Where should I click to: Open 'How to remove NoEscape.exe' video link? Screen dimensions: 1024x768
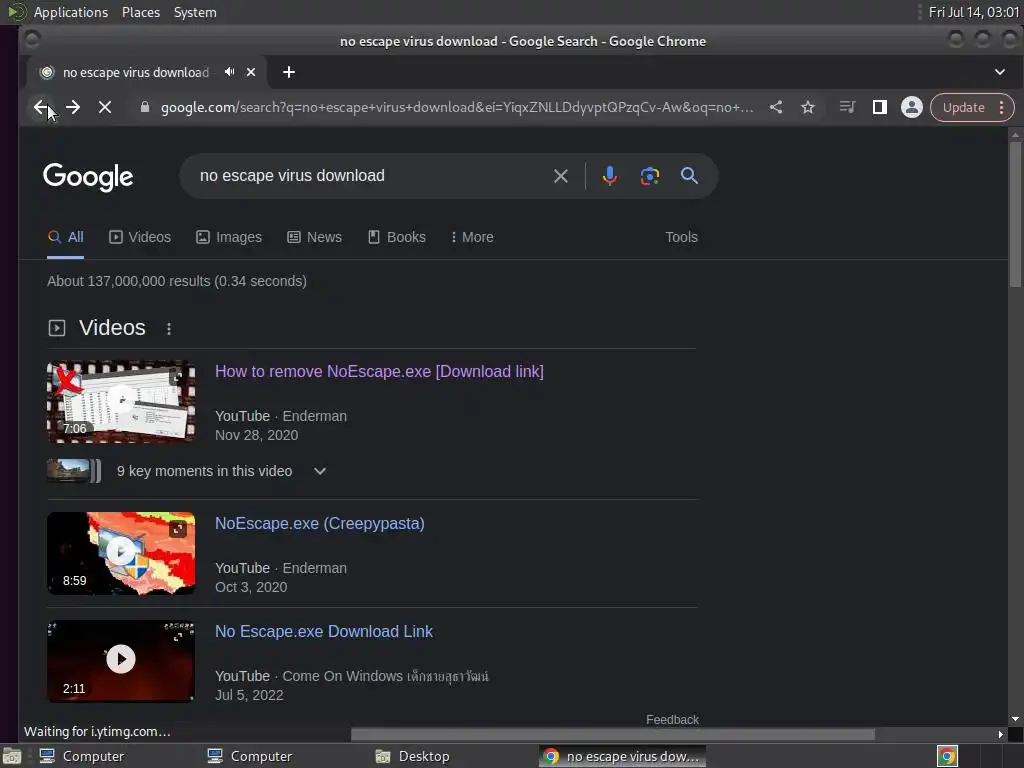coord(379,372)
